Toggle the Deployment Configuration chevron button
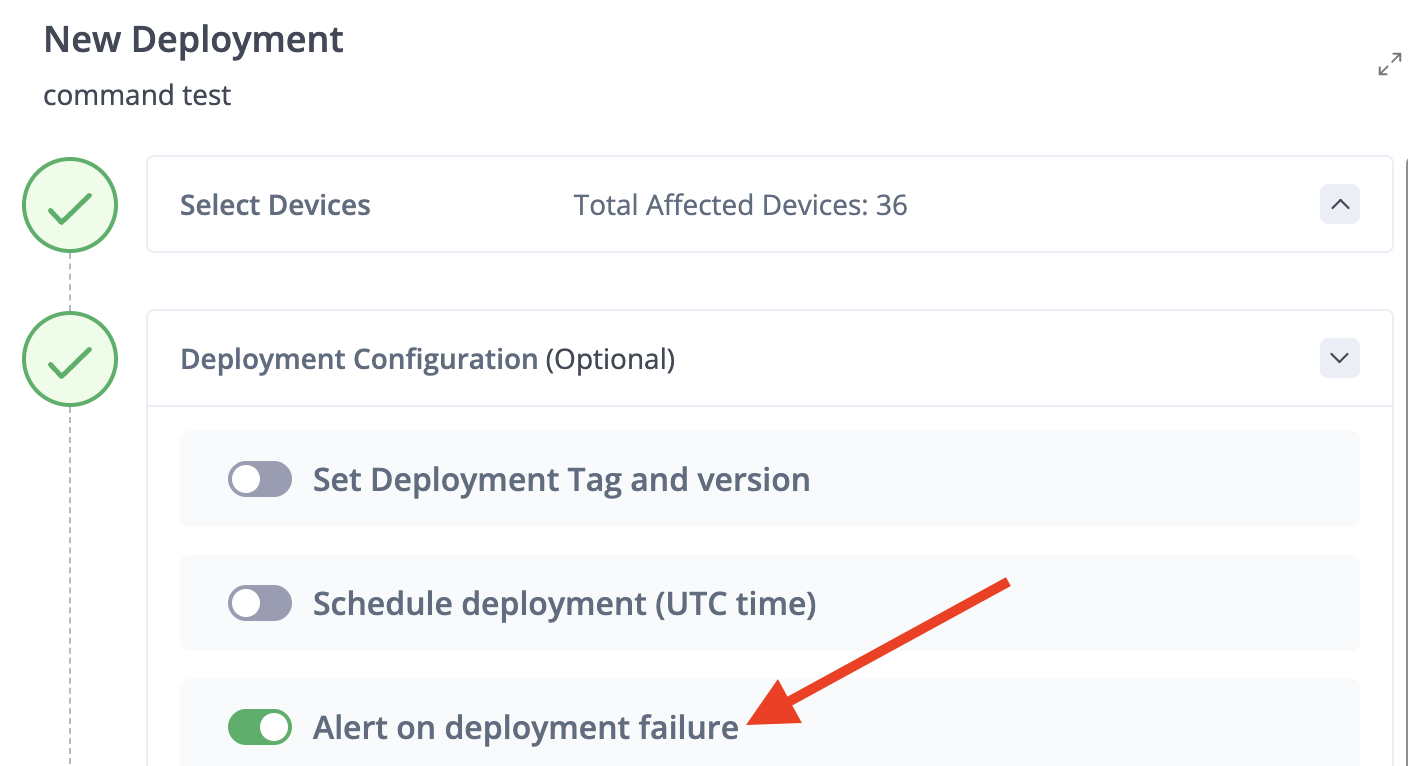The height and width of the screenshot is (766, 1408). (1340, 357)
